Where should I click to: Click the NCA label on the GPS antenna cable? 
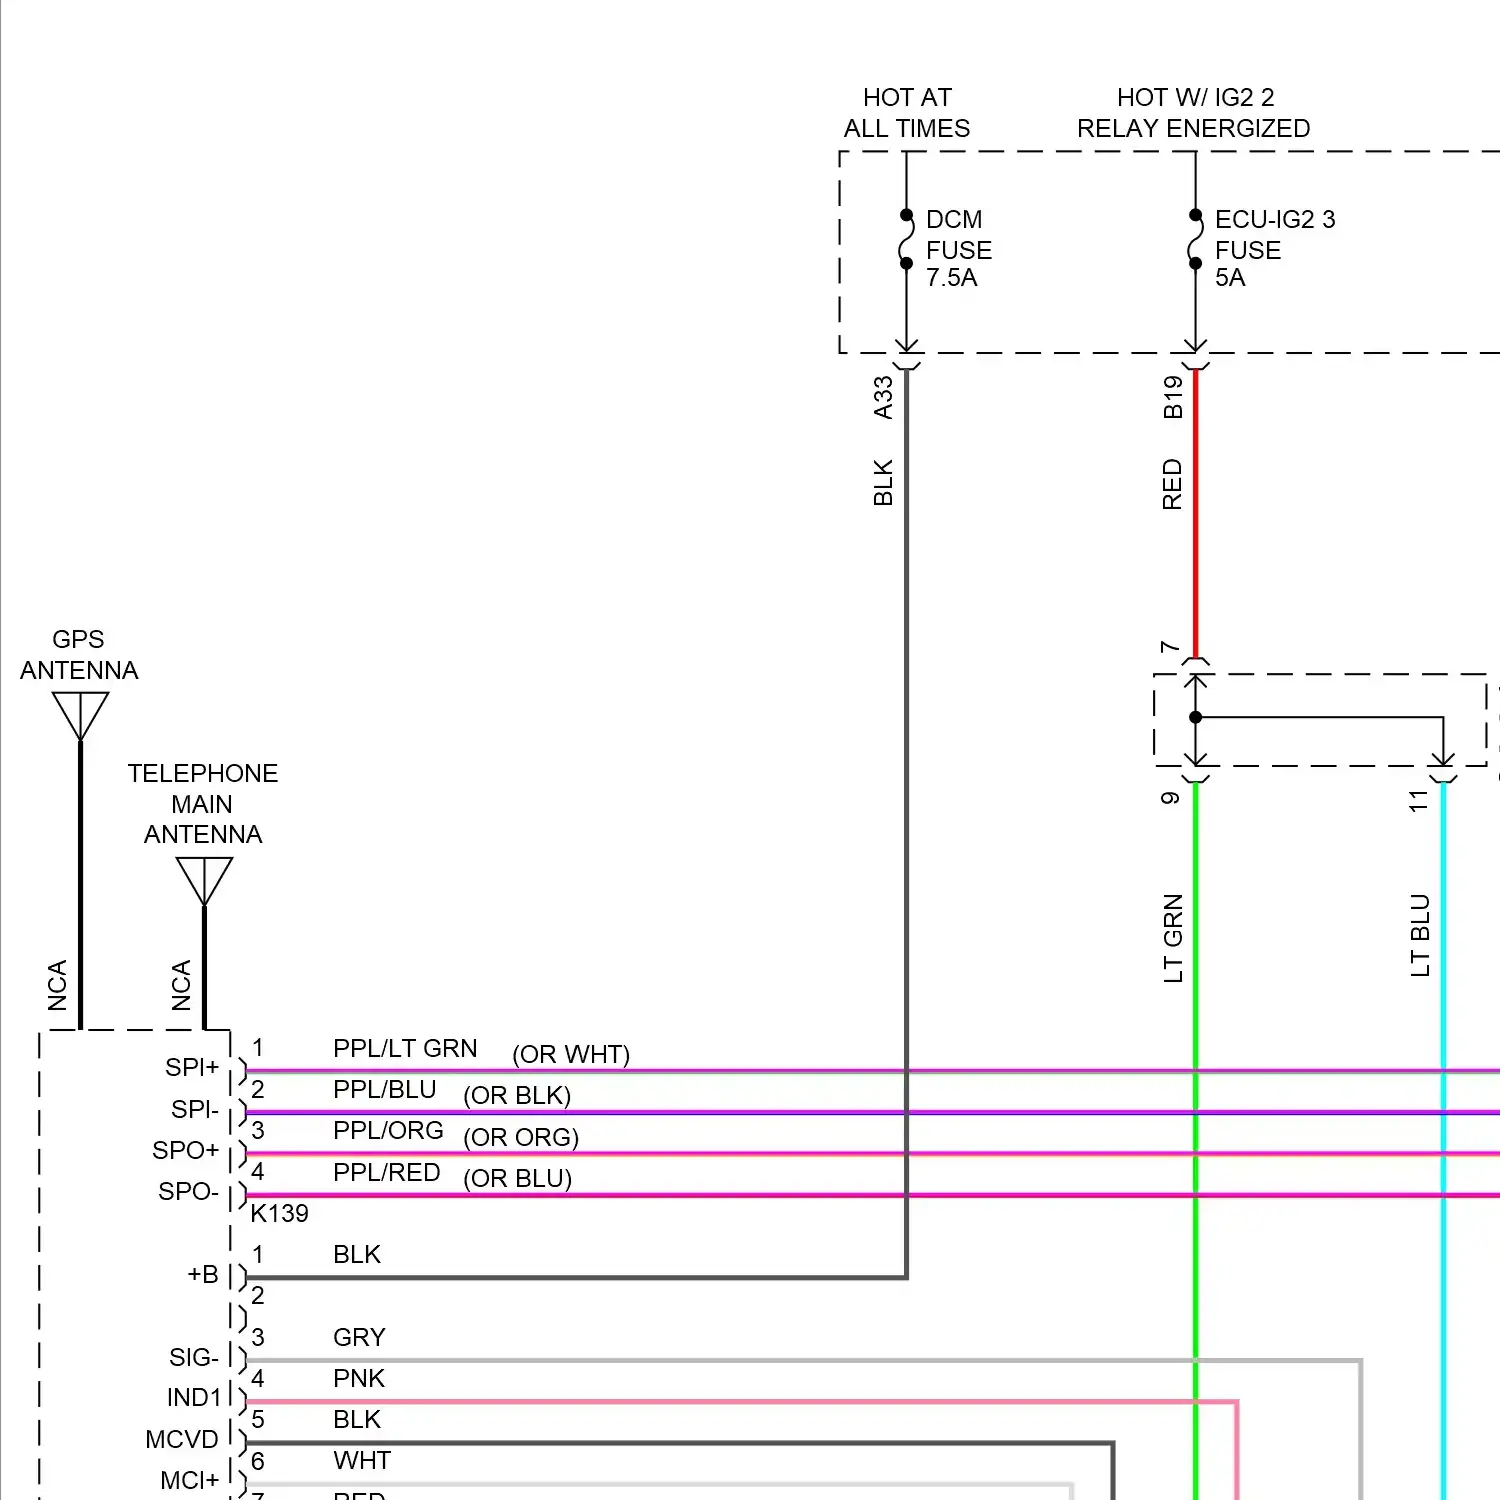click(x=57, y=985)
